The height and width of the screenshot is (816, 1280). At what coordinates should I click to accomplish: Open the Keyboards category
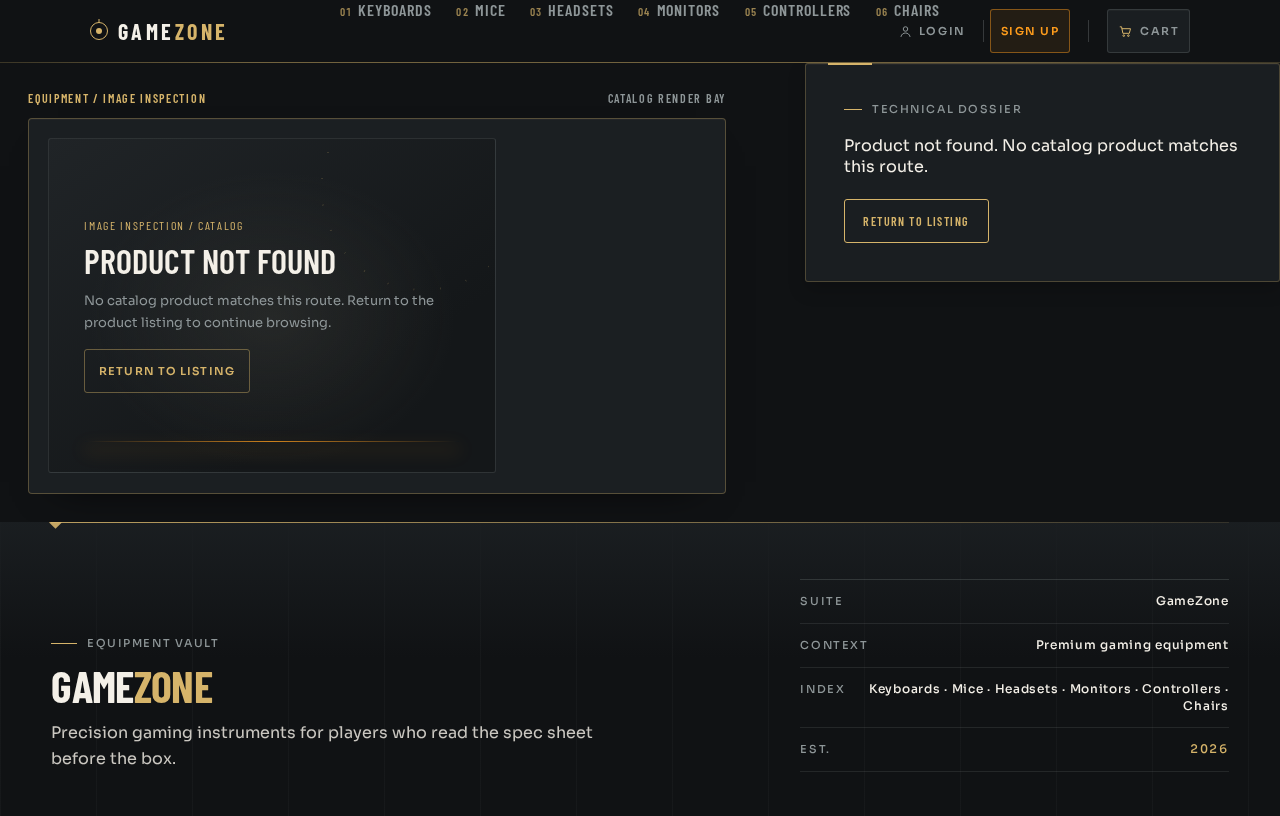point(386,11)
